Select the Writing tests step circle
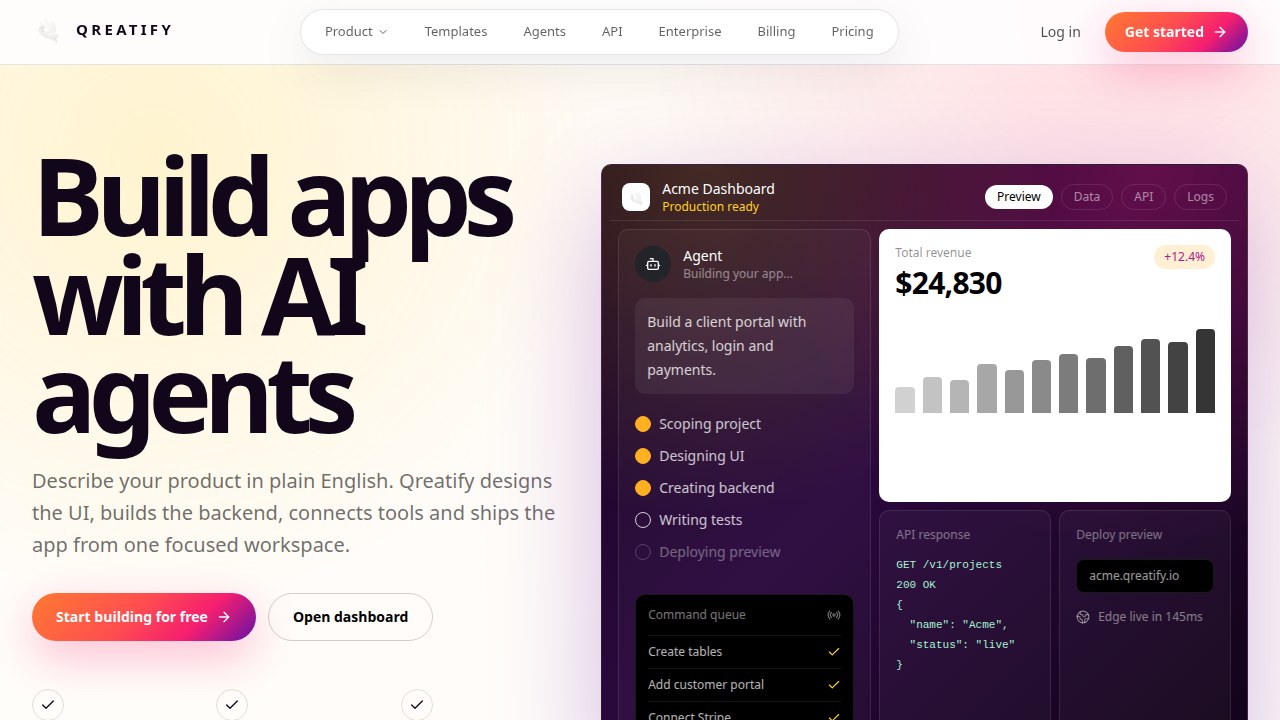The image size is (1280, 720). pos(643,520)
